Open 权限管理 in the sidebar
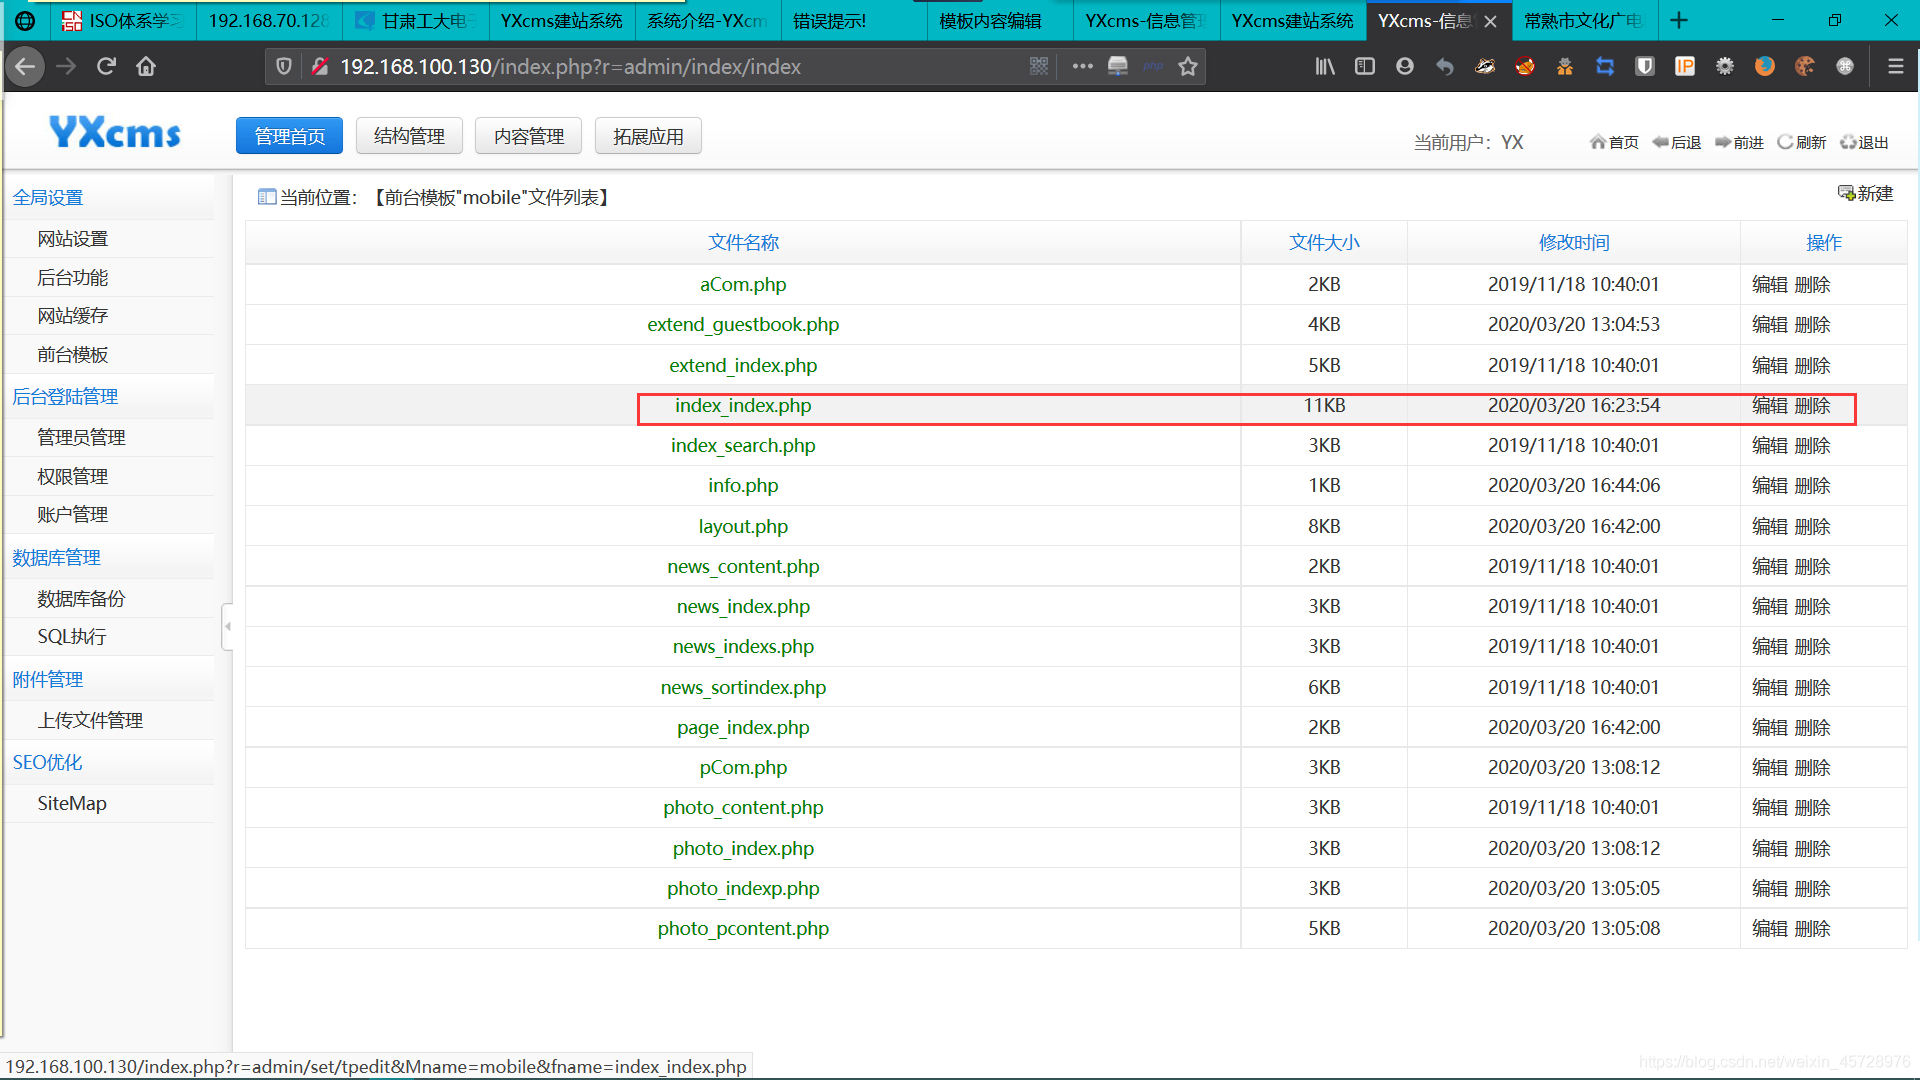Screen dimensions: 1920x1080 tap(72, 477)
